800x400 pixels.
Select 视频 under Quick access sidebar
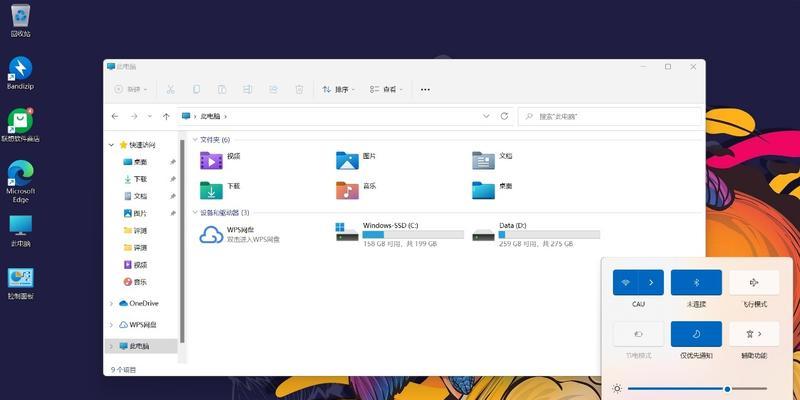(x=135, y=265)
